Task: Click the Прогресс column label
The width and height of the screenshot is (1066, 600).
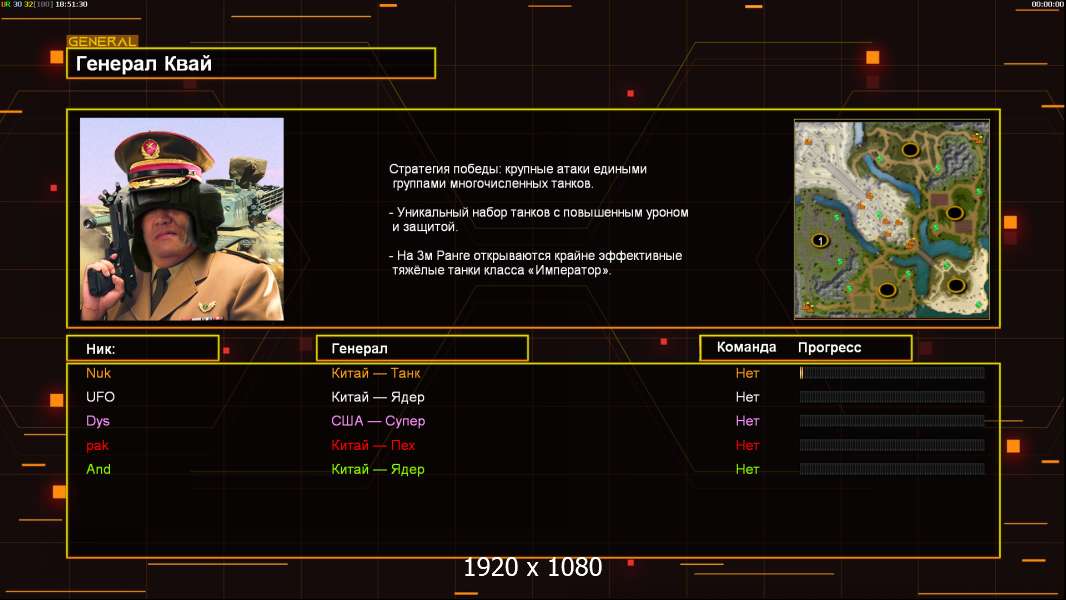Action: point(829,347)
